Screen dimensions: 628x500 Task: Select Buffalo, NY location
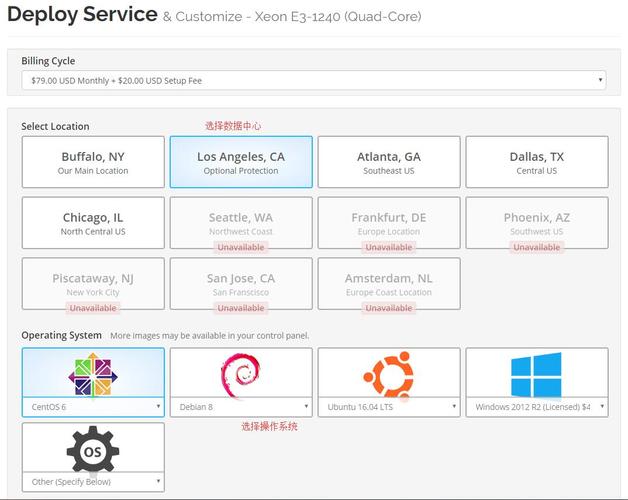click(93, 162)
